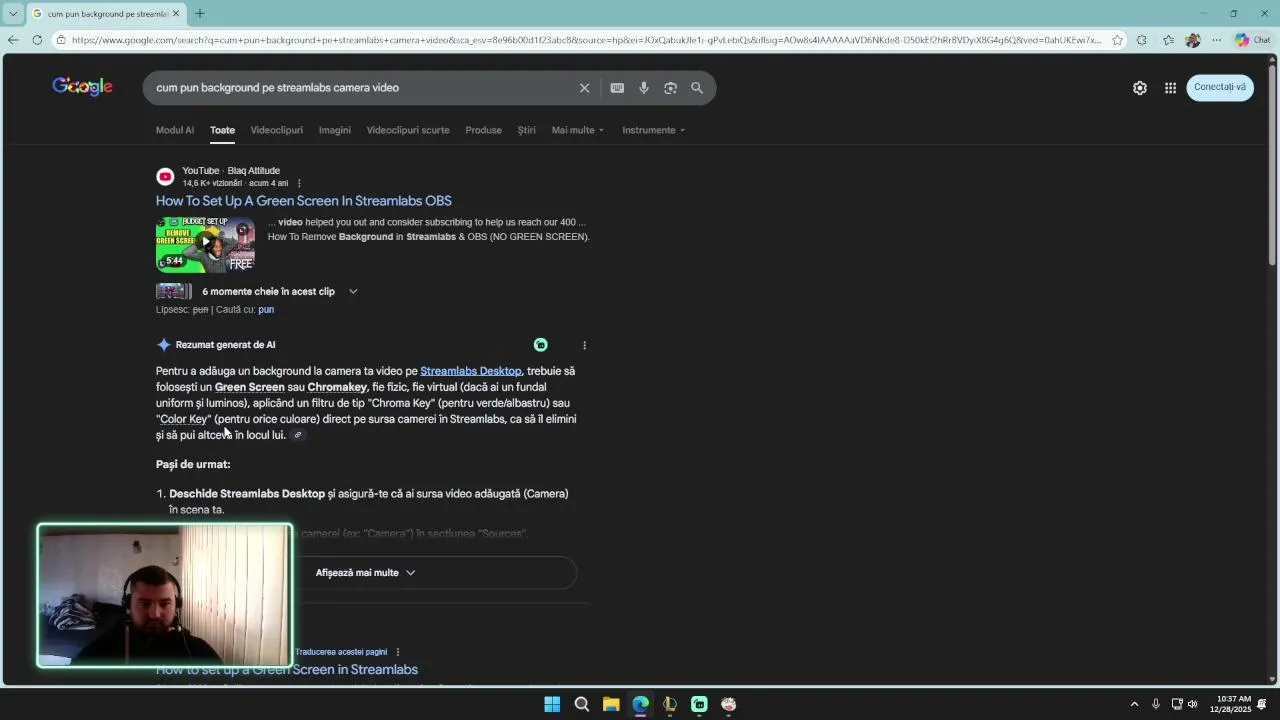
Task: Click Traducerea acestei pagini link
Action: pyautogui.click(x=341, y=652)
